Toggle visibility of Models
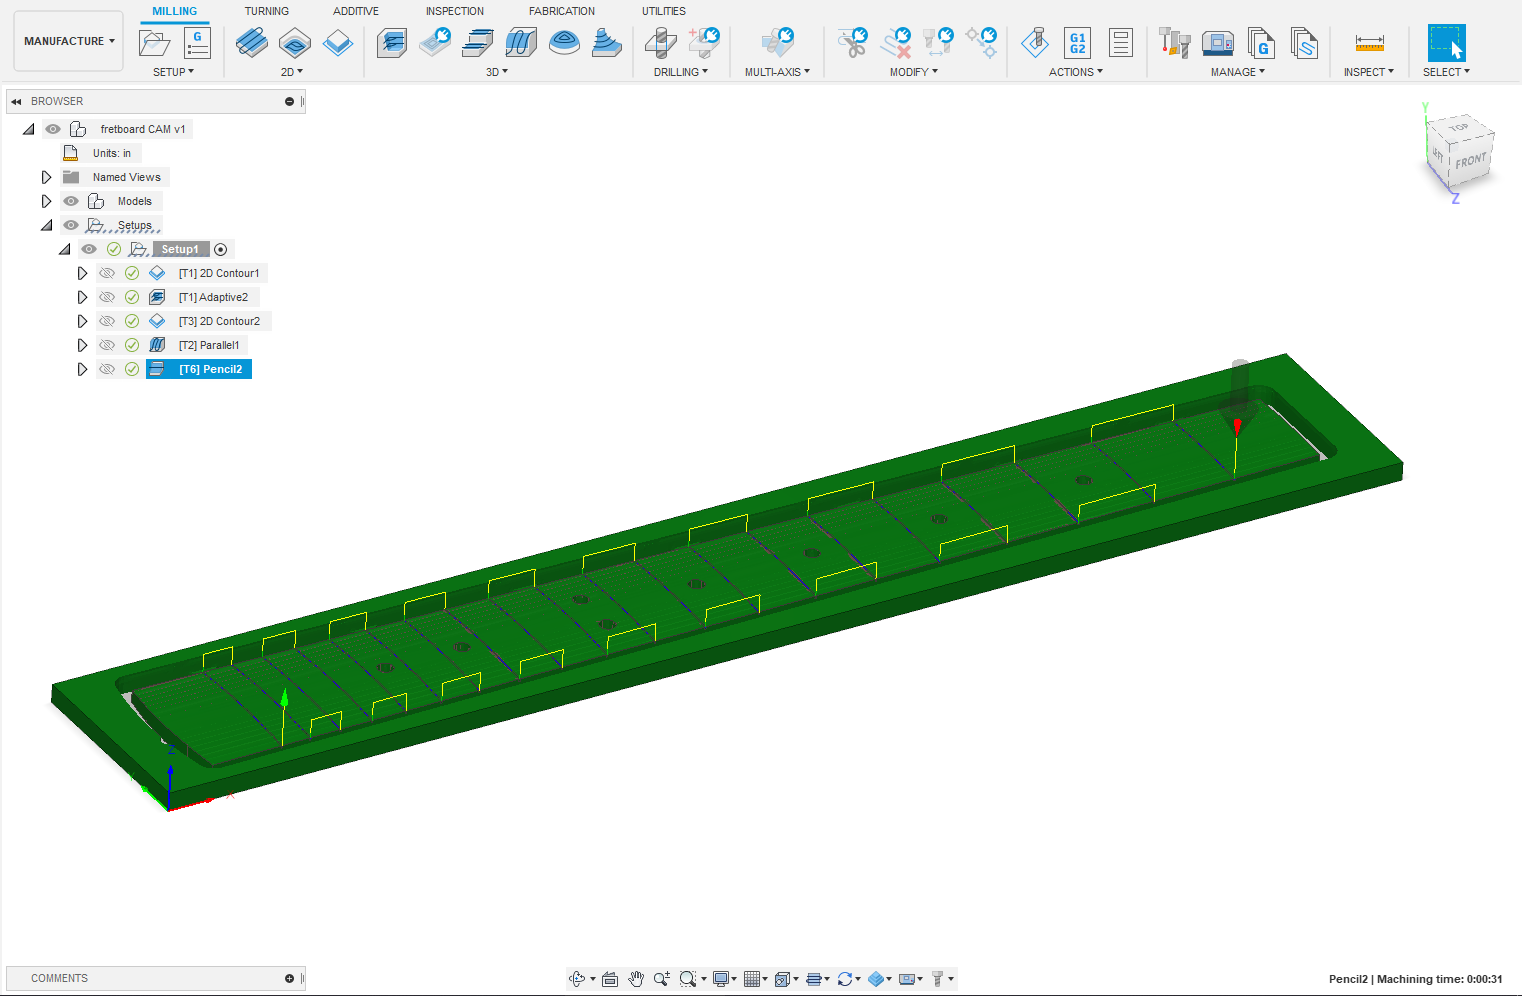The image size is (1522, 996). point(71,201)
